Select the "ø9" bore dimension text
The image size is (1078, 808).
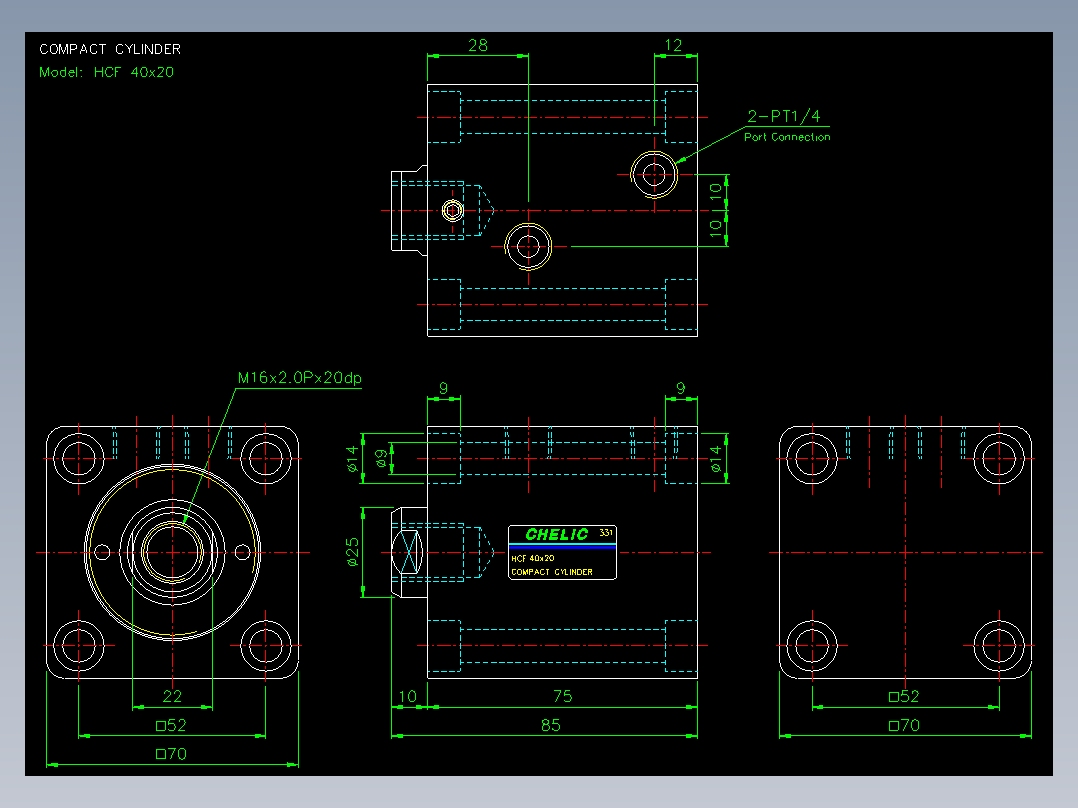(380, 458)
